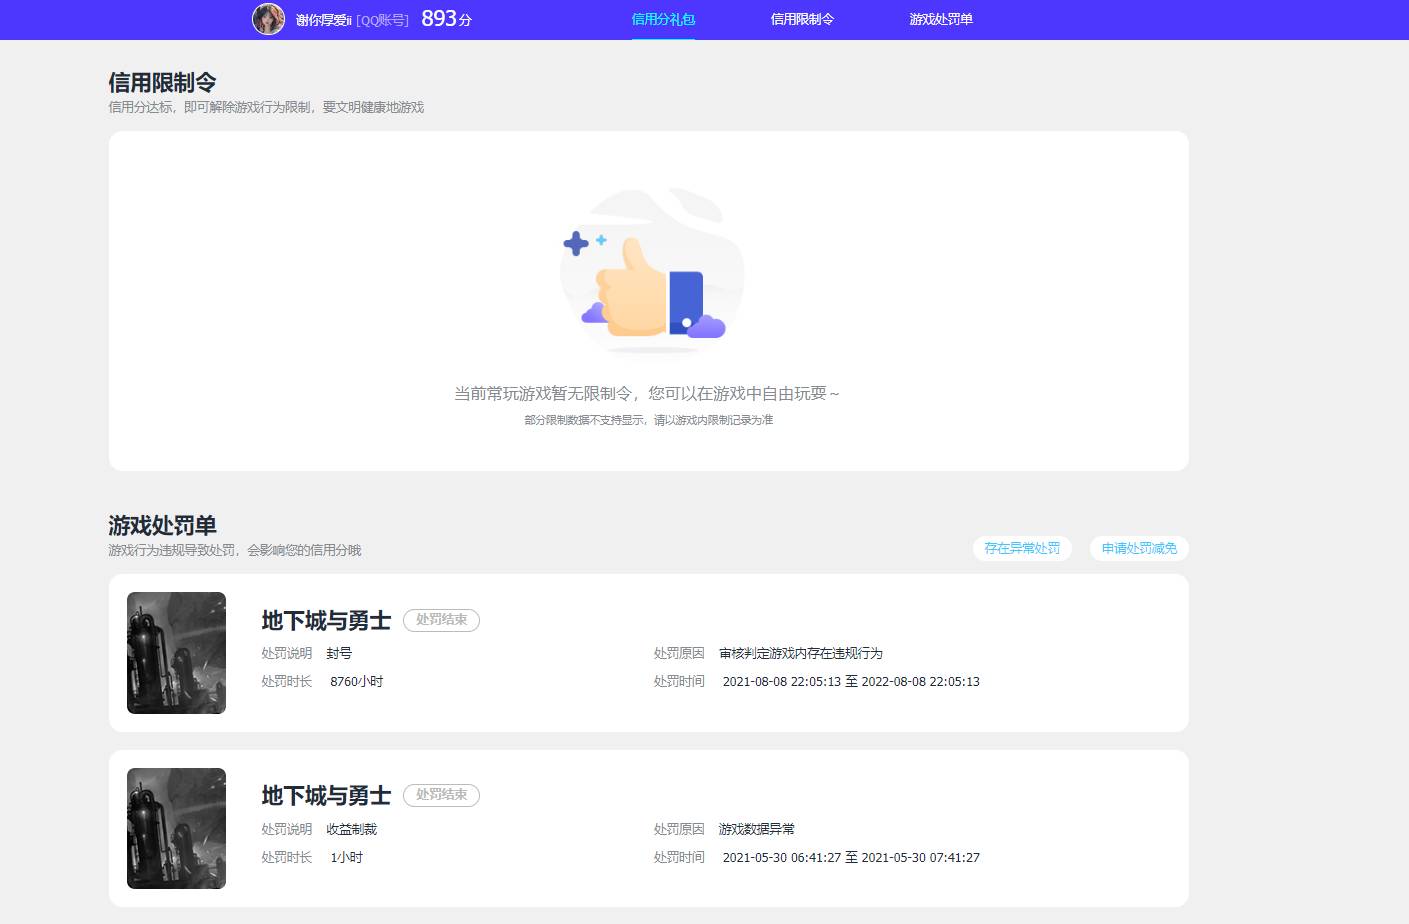Image resolution: width=1409 pixels, height=924 pixels.
Task: Click the 存在异常处罚 button
Action: (1022, 548)
